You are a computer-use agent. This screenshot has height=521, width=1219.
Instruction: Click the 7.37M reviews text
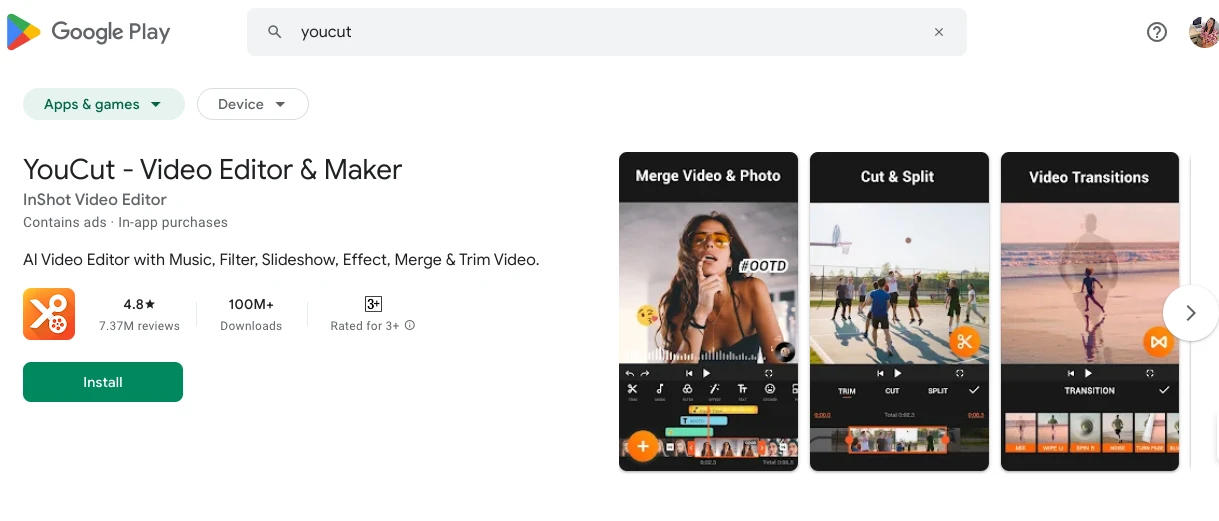click(x=139, y=326)
